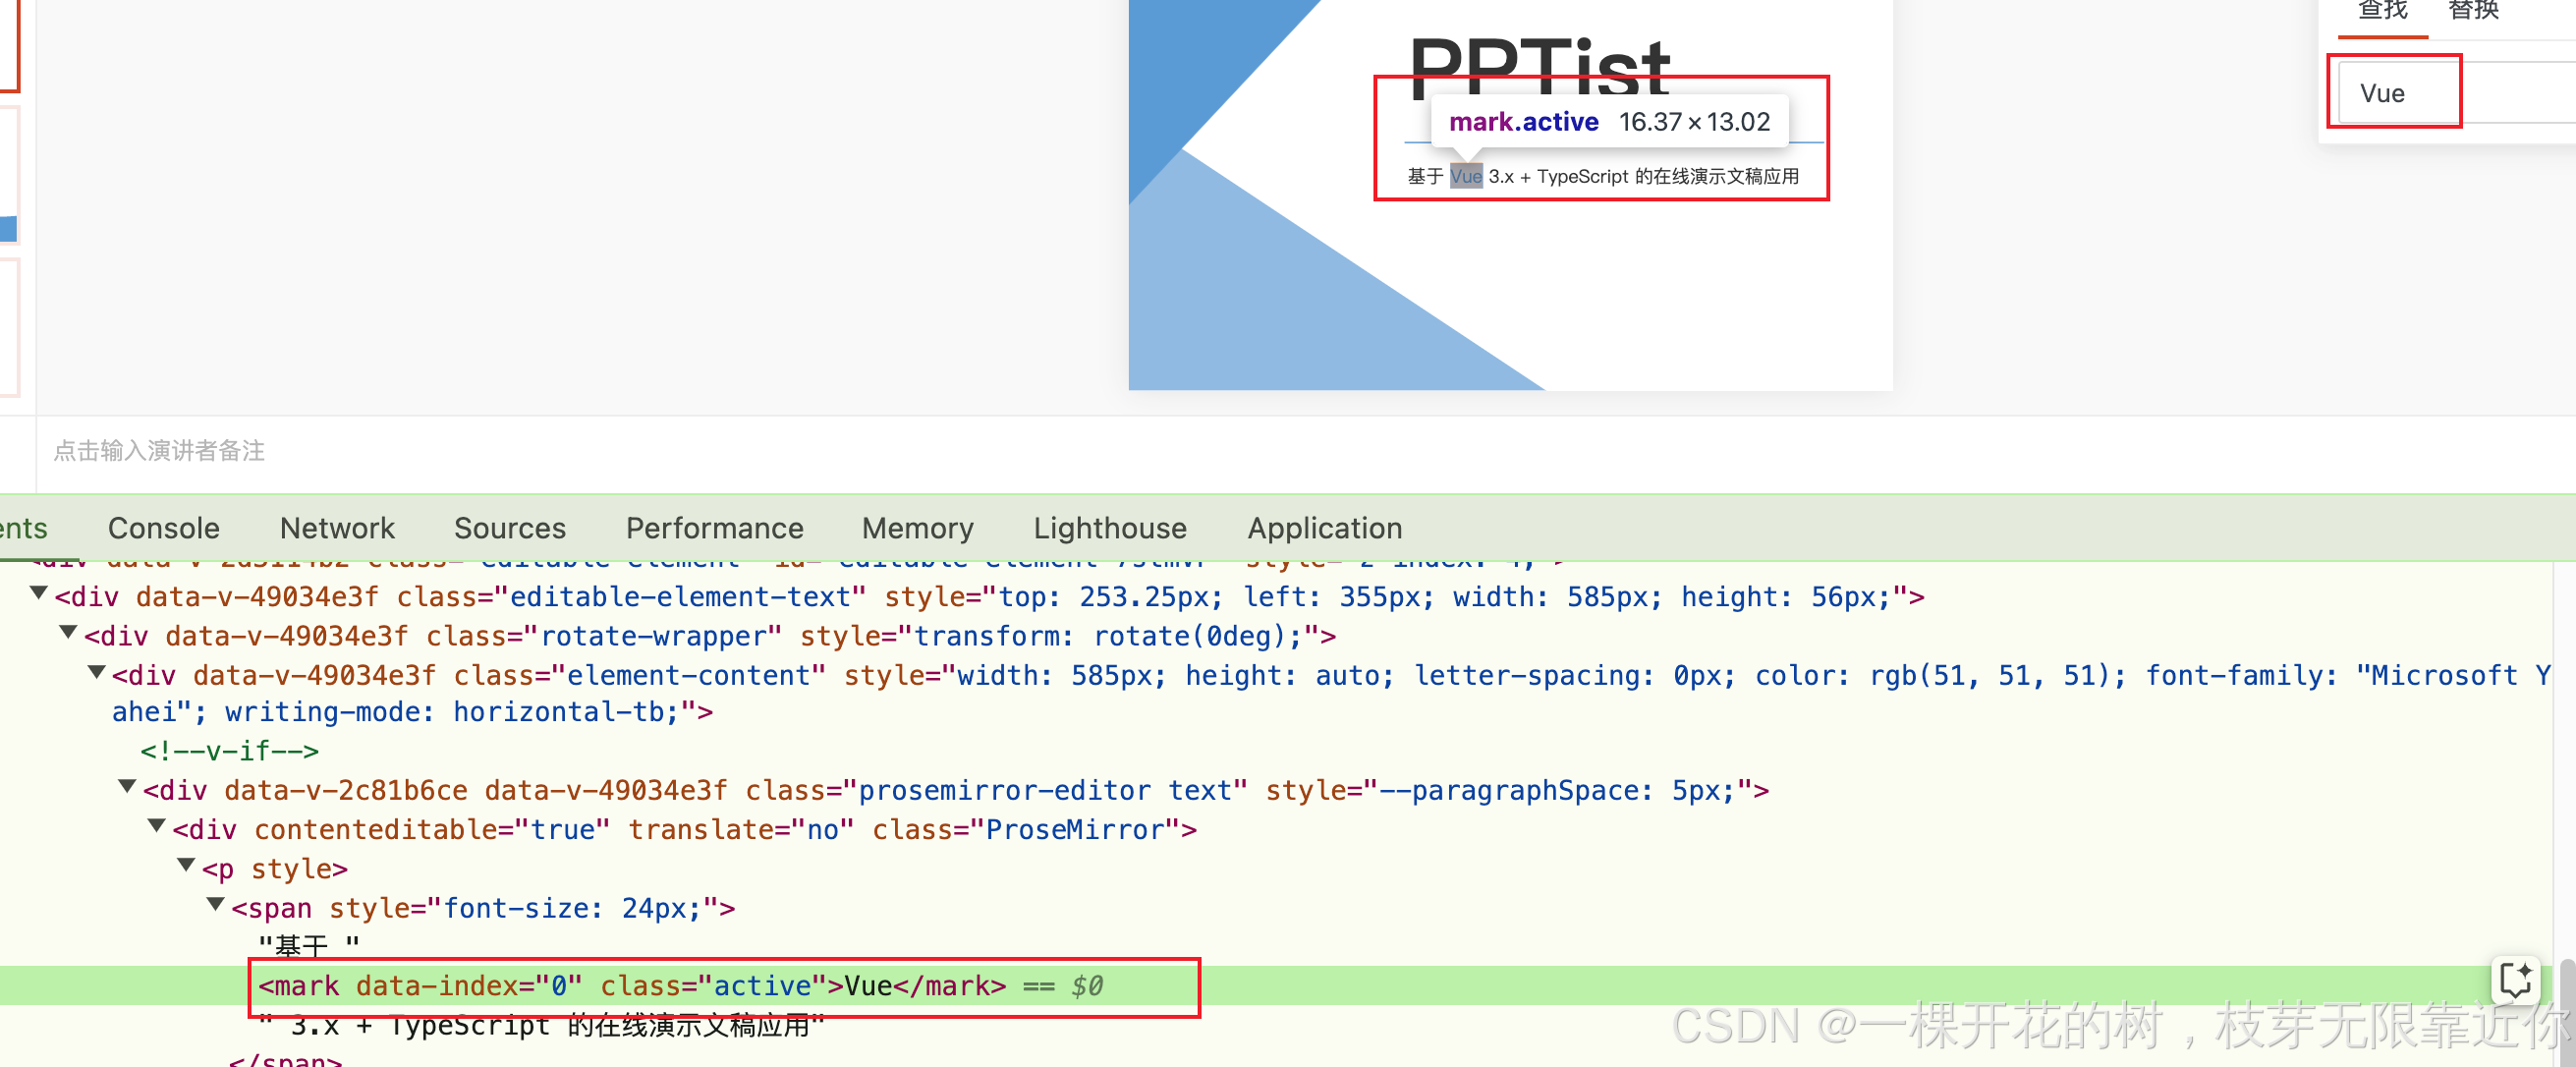Collapse the ProseMirror contenteditable div node
The height and width of the screenshot is (1067, 2576).
click(x=157, y=826)
